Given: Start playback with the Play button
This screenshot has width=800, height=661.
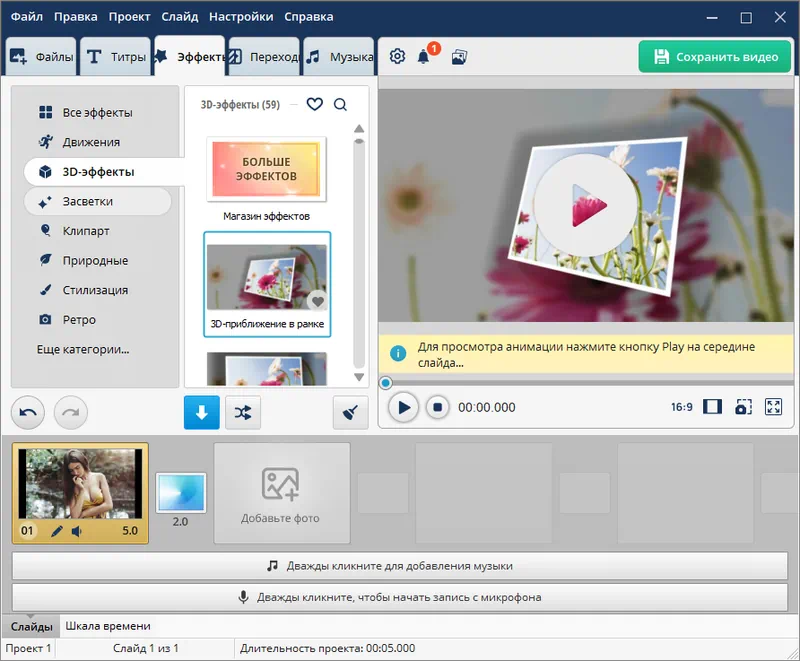Looking at the screenshot, I should pyautogui.click(x=403, y=408).
